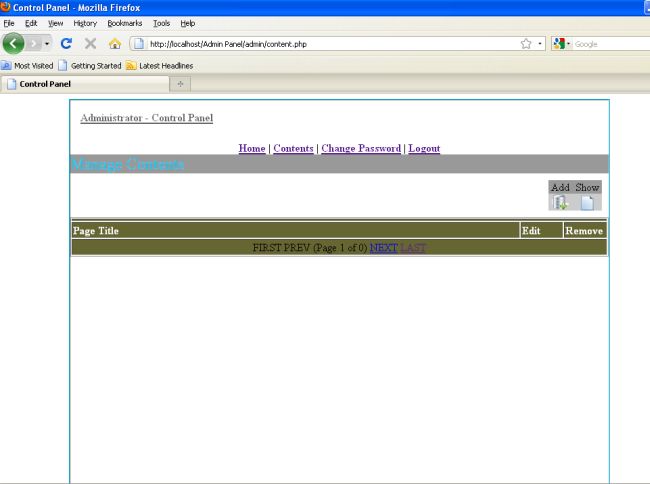
Task: Go to the Firefox Home page icon
Action: coord(115,44)
